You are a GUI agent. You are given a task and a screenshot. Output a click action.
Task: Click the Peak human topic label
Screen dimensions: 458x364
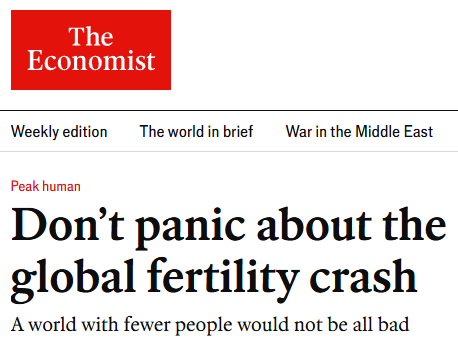[46, 186]
